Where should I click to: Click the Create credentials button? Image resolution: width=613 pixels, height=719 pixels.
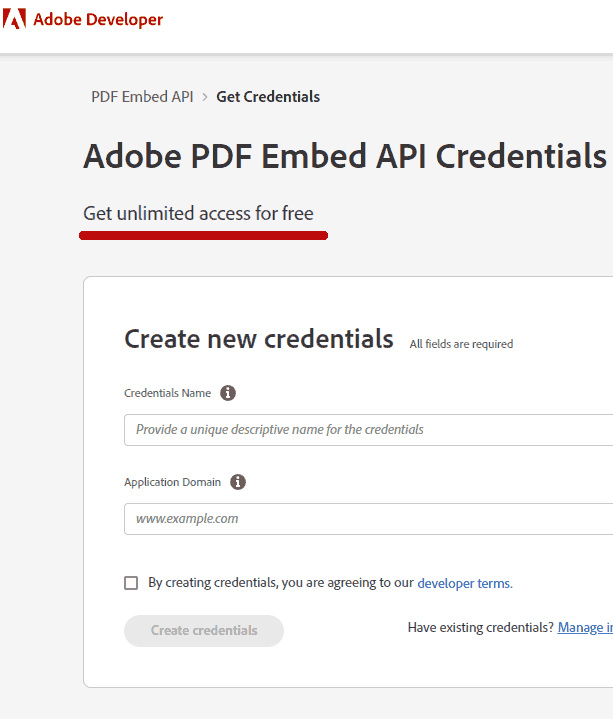[204, 631]
